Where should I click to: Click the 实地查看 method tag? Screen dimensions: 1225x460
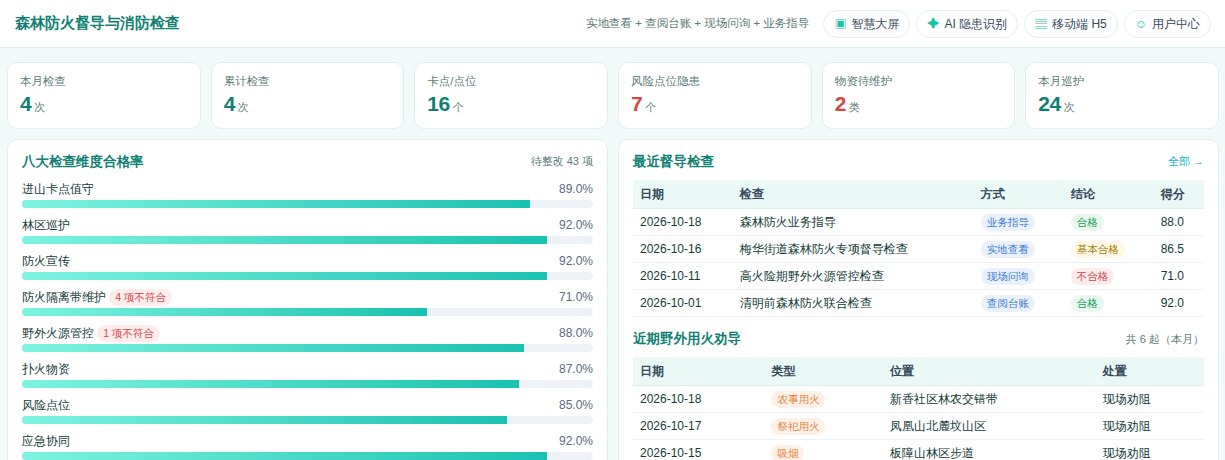click(1008, 249)
